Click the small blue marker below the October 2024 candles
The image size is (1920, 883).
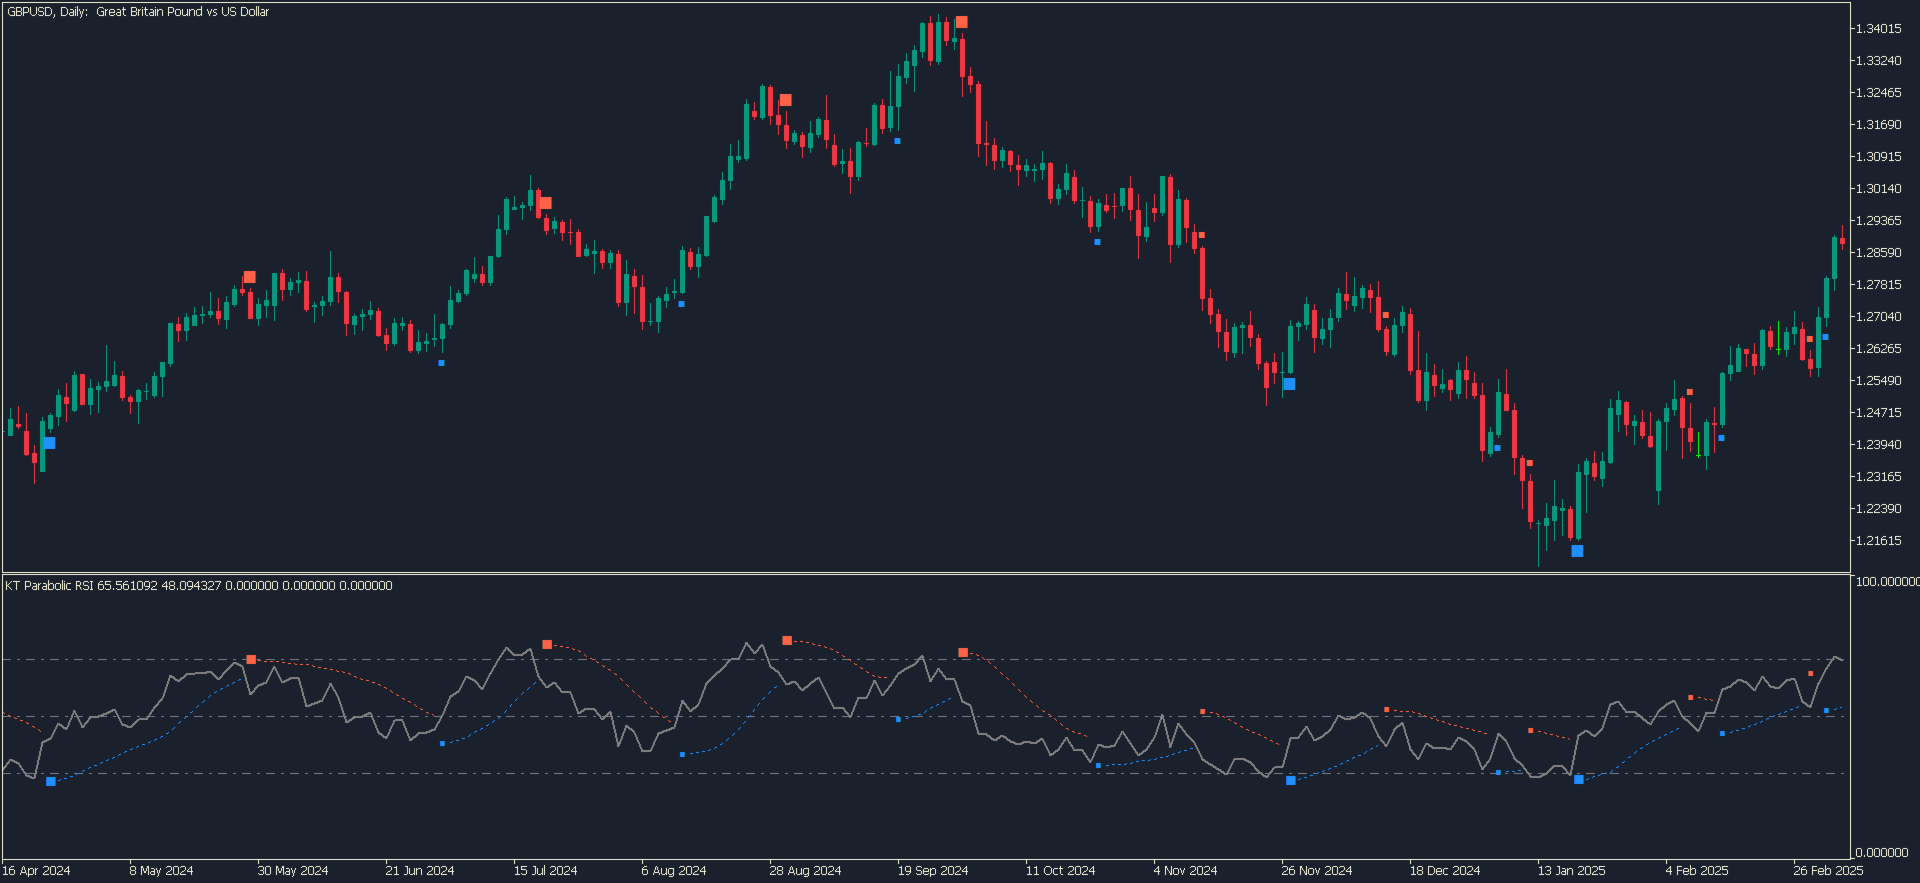pyautogui.click(x=1097, y=242)
